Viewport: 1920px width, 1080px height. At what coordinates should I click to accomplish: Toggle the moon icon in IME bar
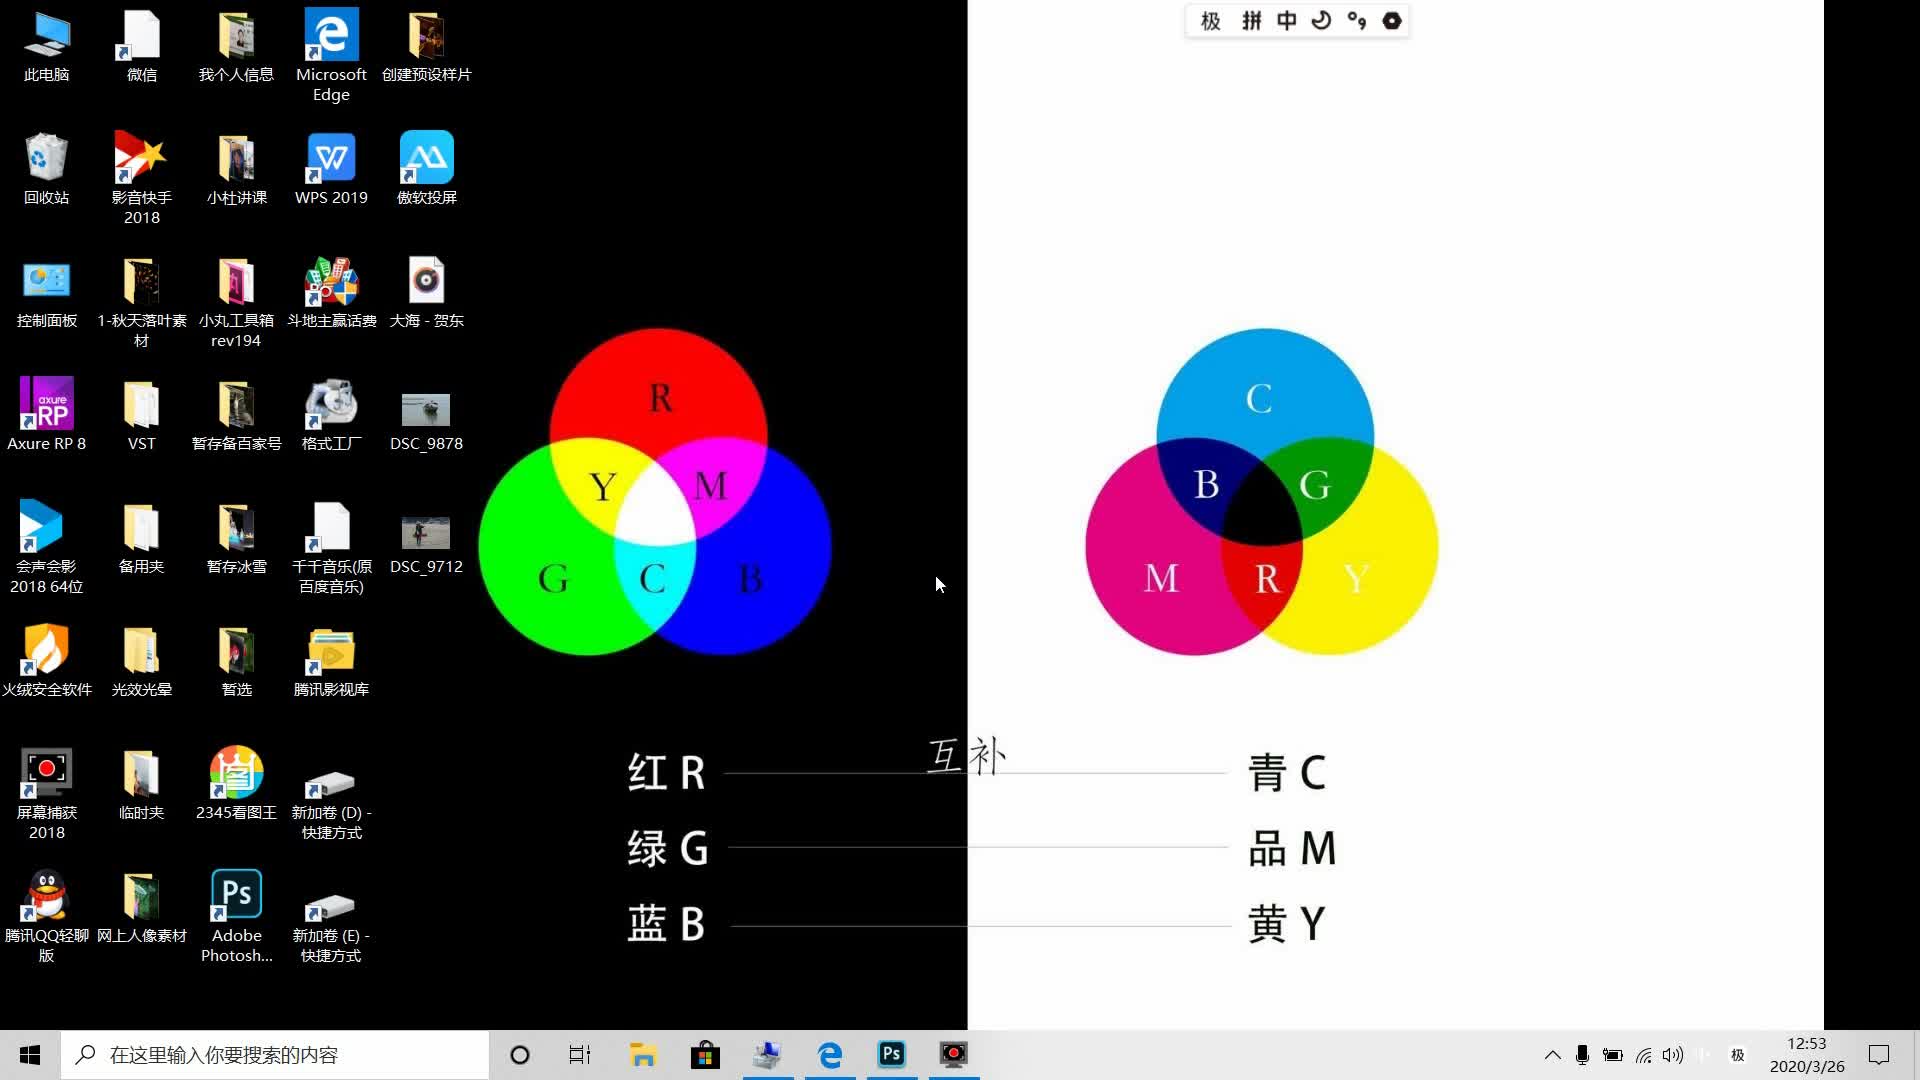coord(1321,21)
